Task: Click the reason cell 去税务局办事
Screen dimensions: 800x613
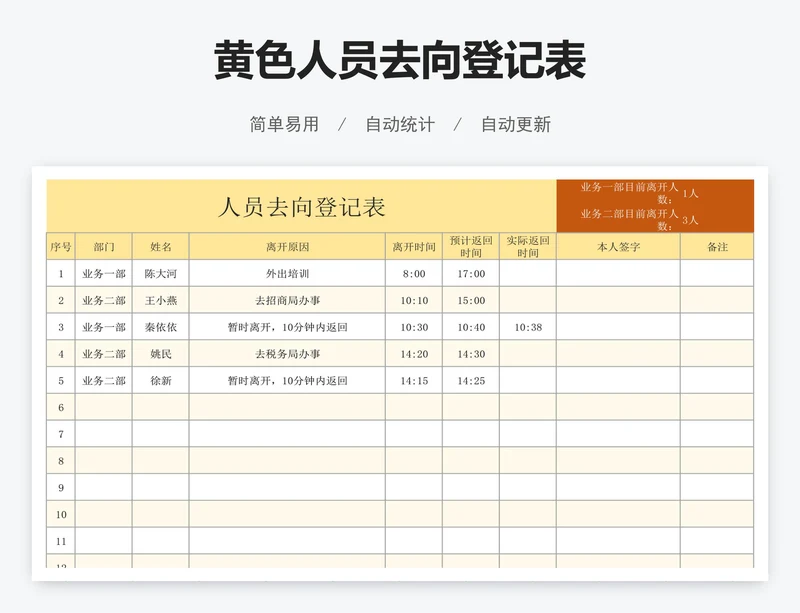Action: 287,354
